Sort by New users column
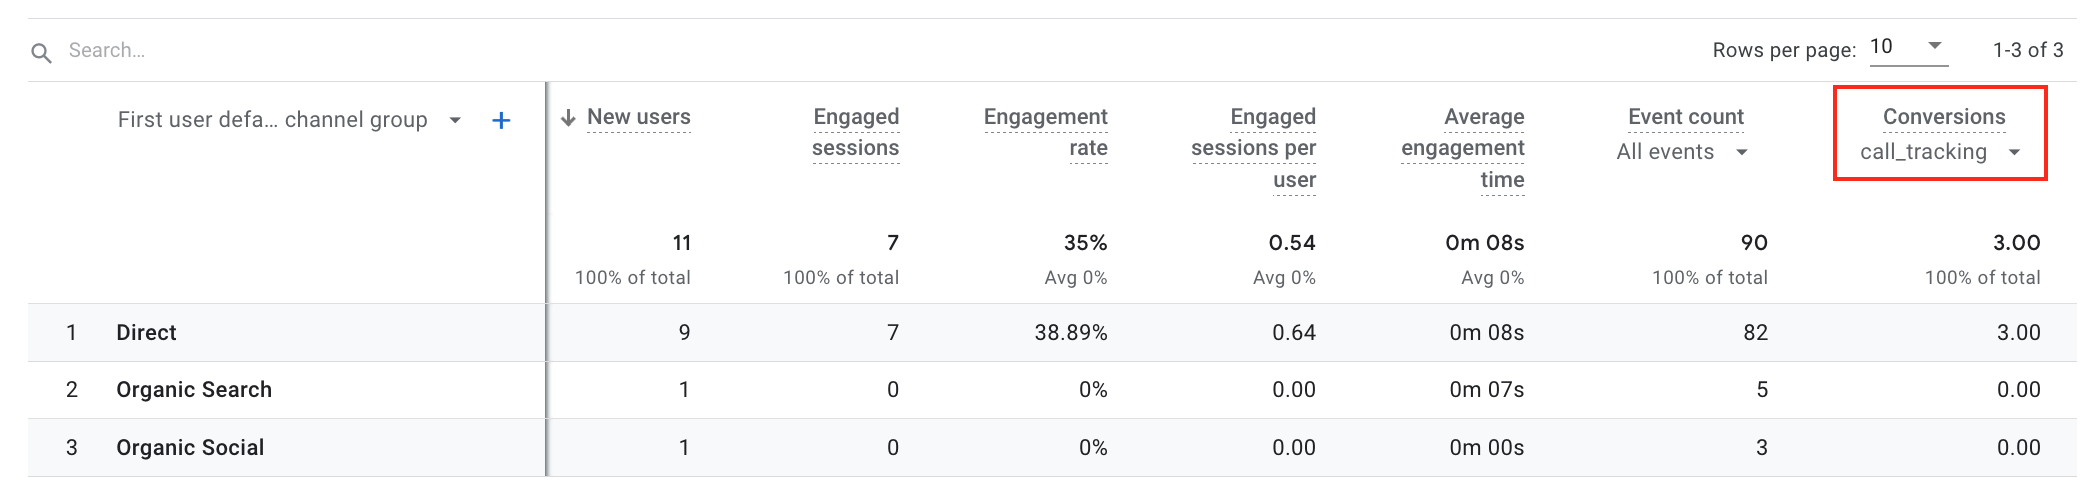This screenshot has height=500, width=2100. coord(638,117)
